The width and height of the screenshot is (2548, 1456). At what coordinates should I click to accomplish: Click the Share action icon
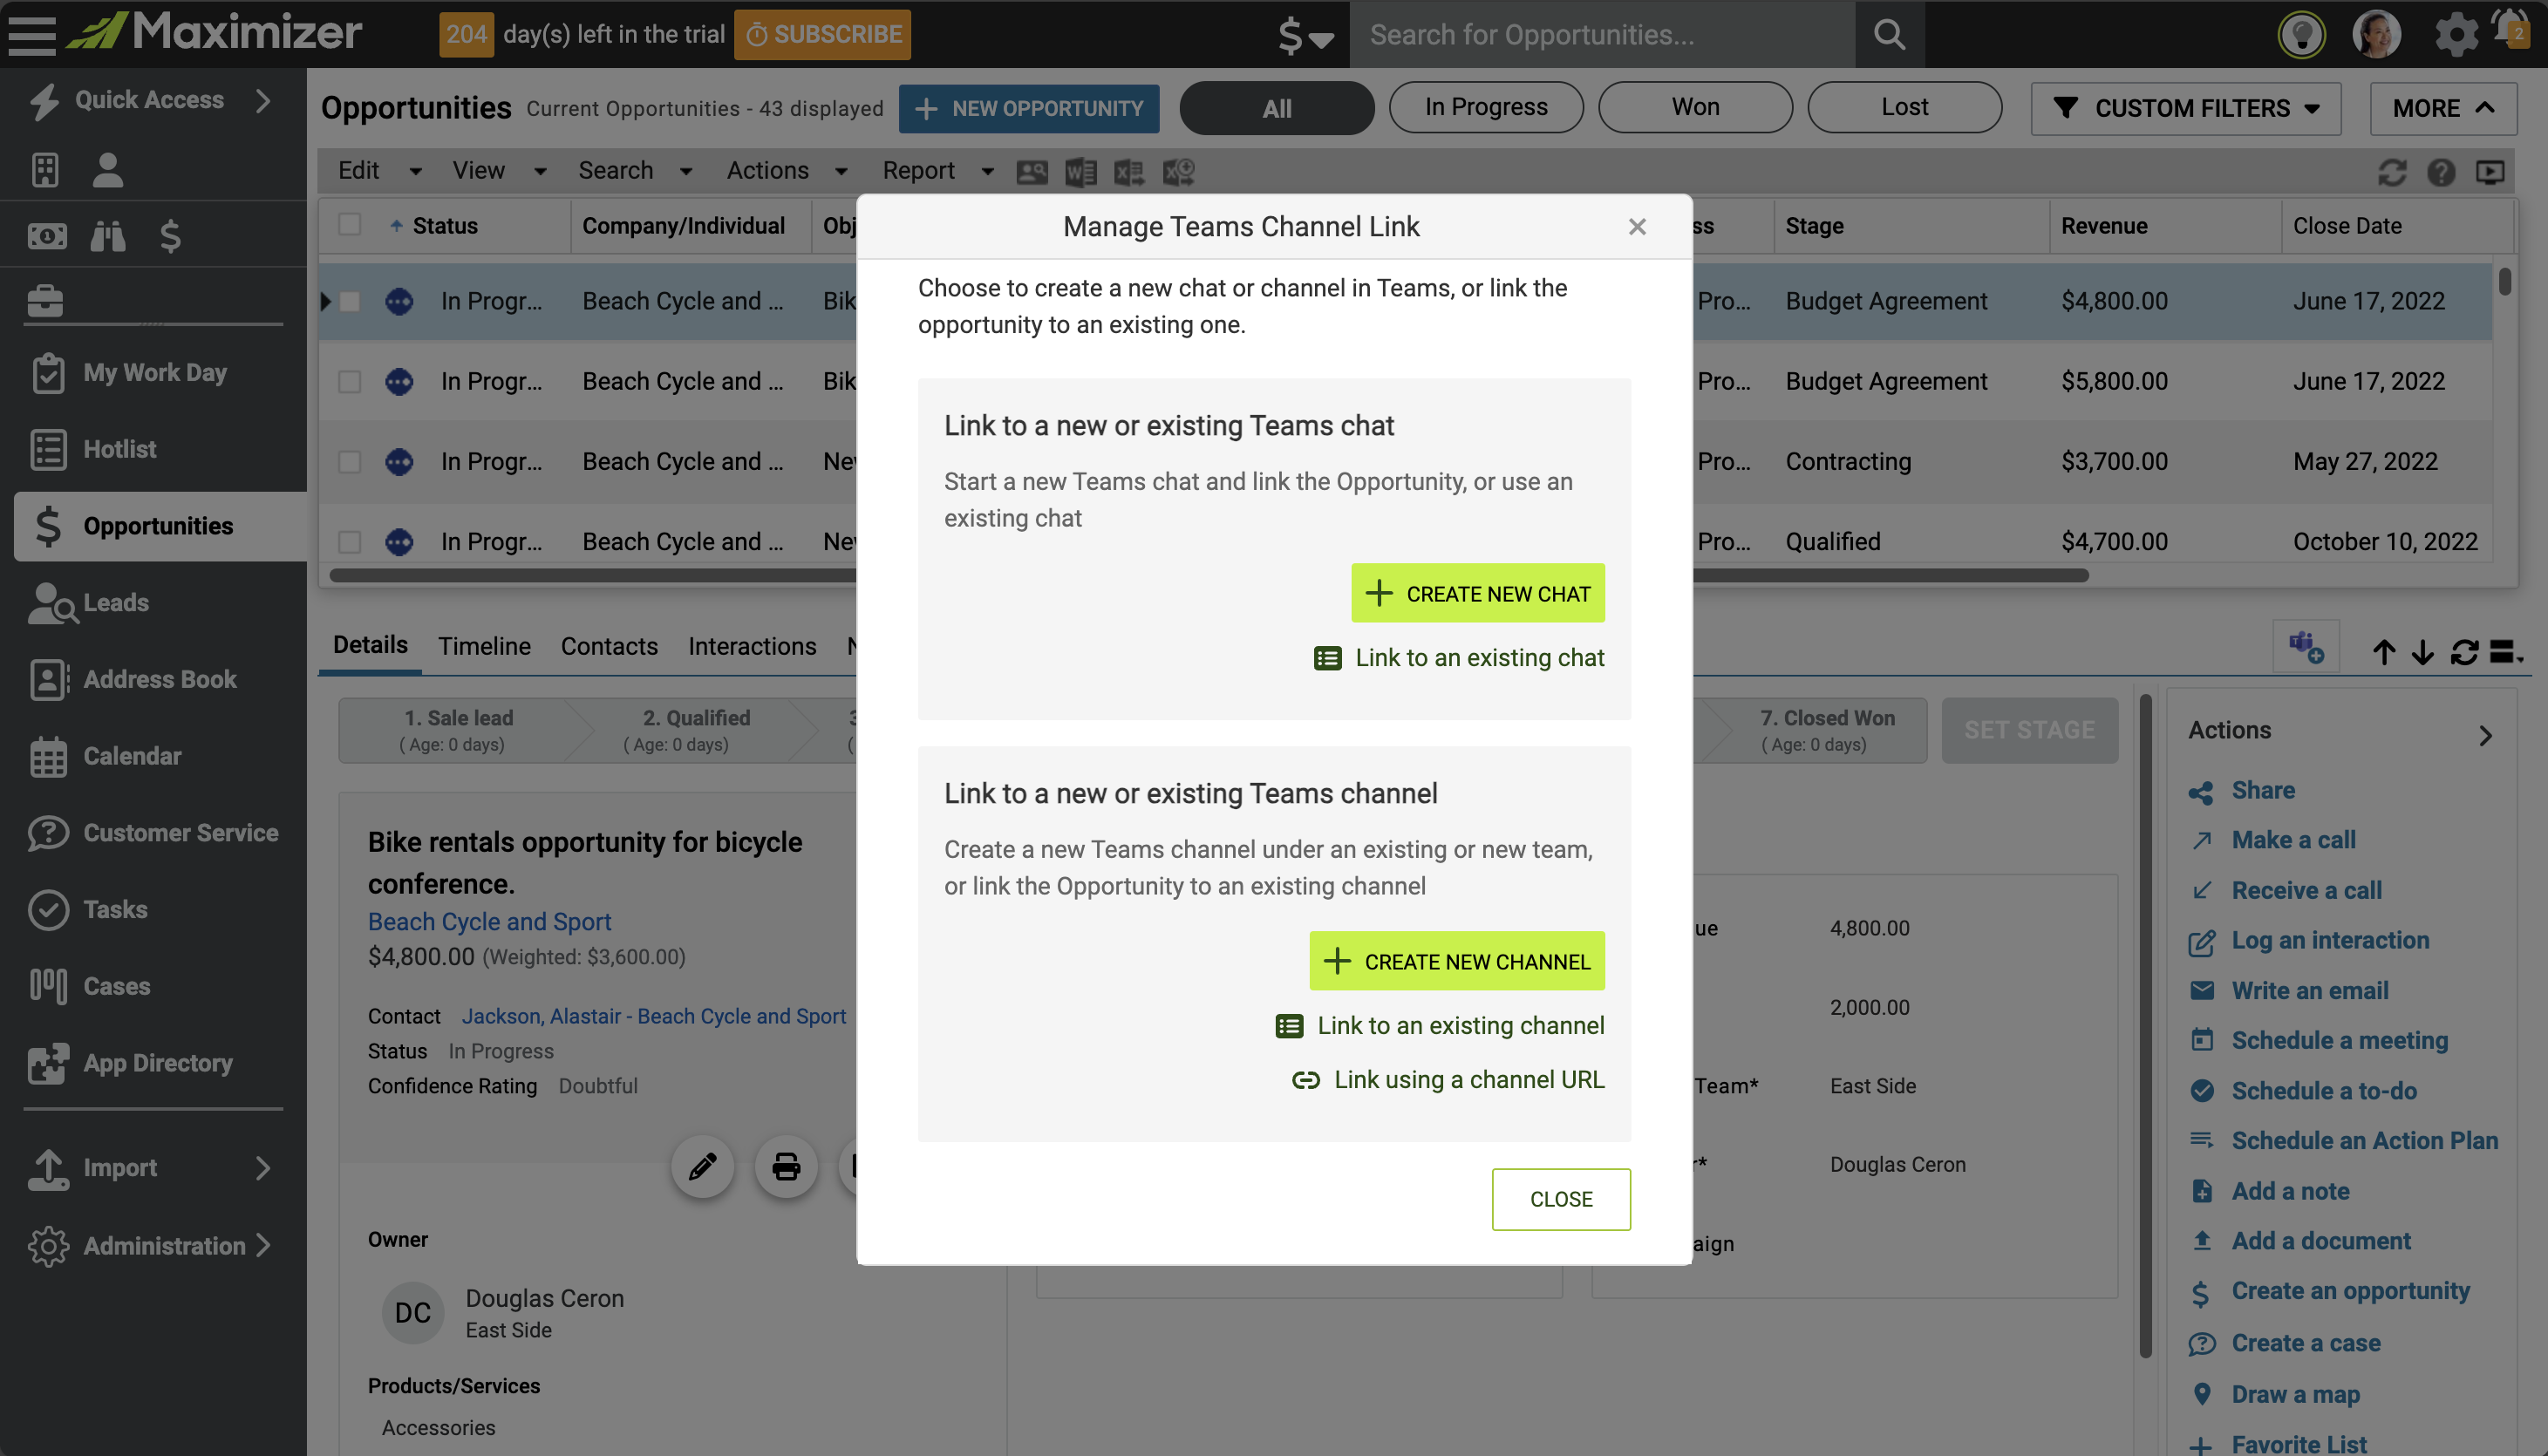(2200, 792)
